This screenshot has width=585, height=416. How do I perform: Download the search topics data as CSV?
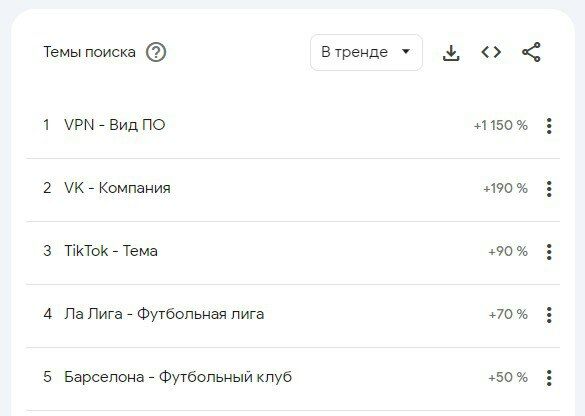click(x=451, y=53)
